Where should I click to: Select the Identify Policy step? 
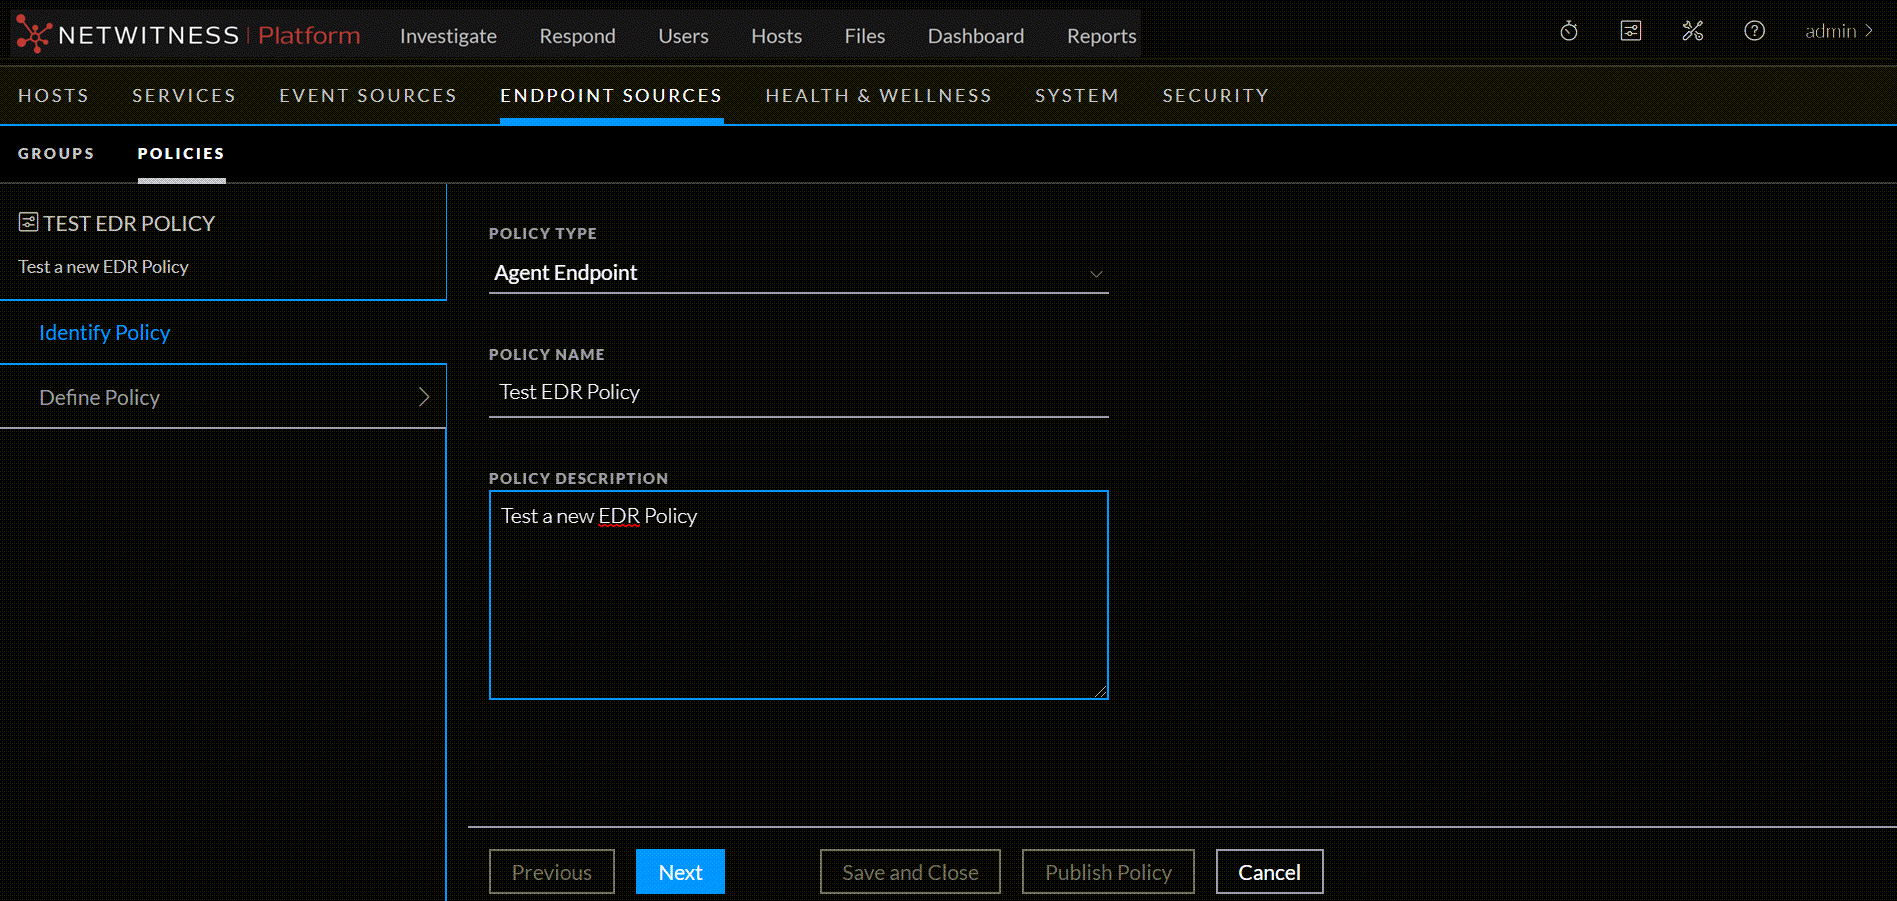point(105,332)
